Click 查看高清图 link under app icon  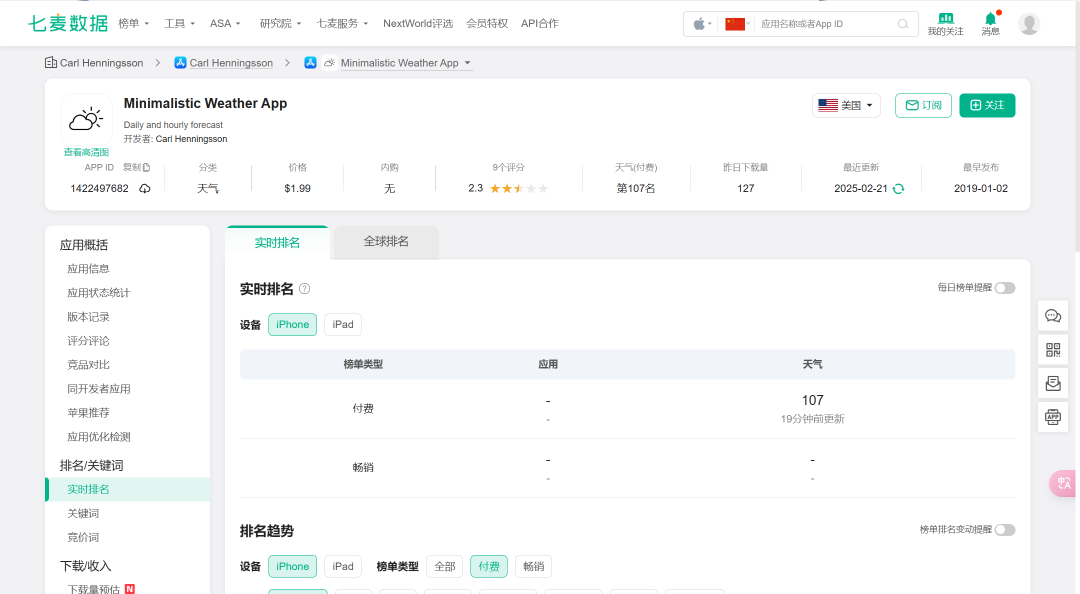point(86,152)
